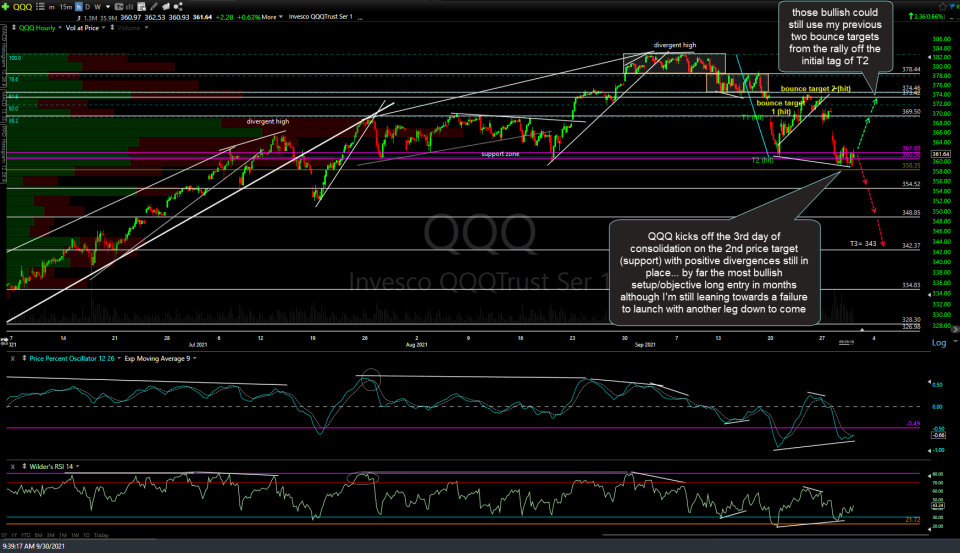Click the -0.66 PPO value tag

938,435
